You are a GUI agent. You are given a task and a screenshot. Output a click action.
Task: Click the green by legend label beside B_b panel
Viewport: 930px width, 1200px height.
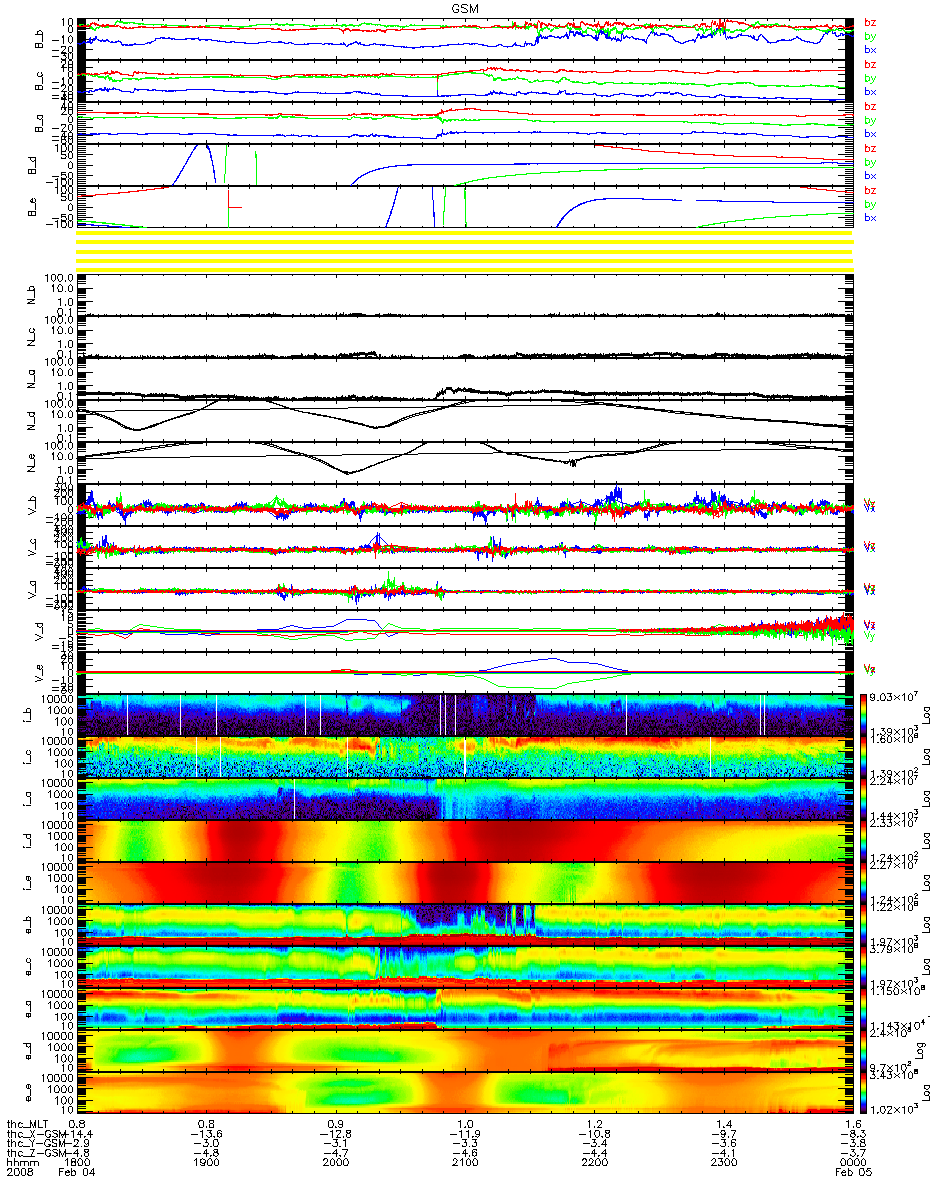[870, 37]
